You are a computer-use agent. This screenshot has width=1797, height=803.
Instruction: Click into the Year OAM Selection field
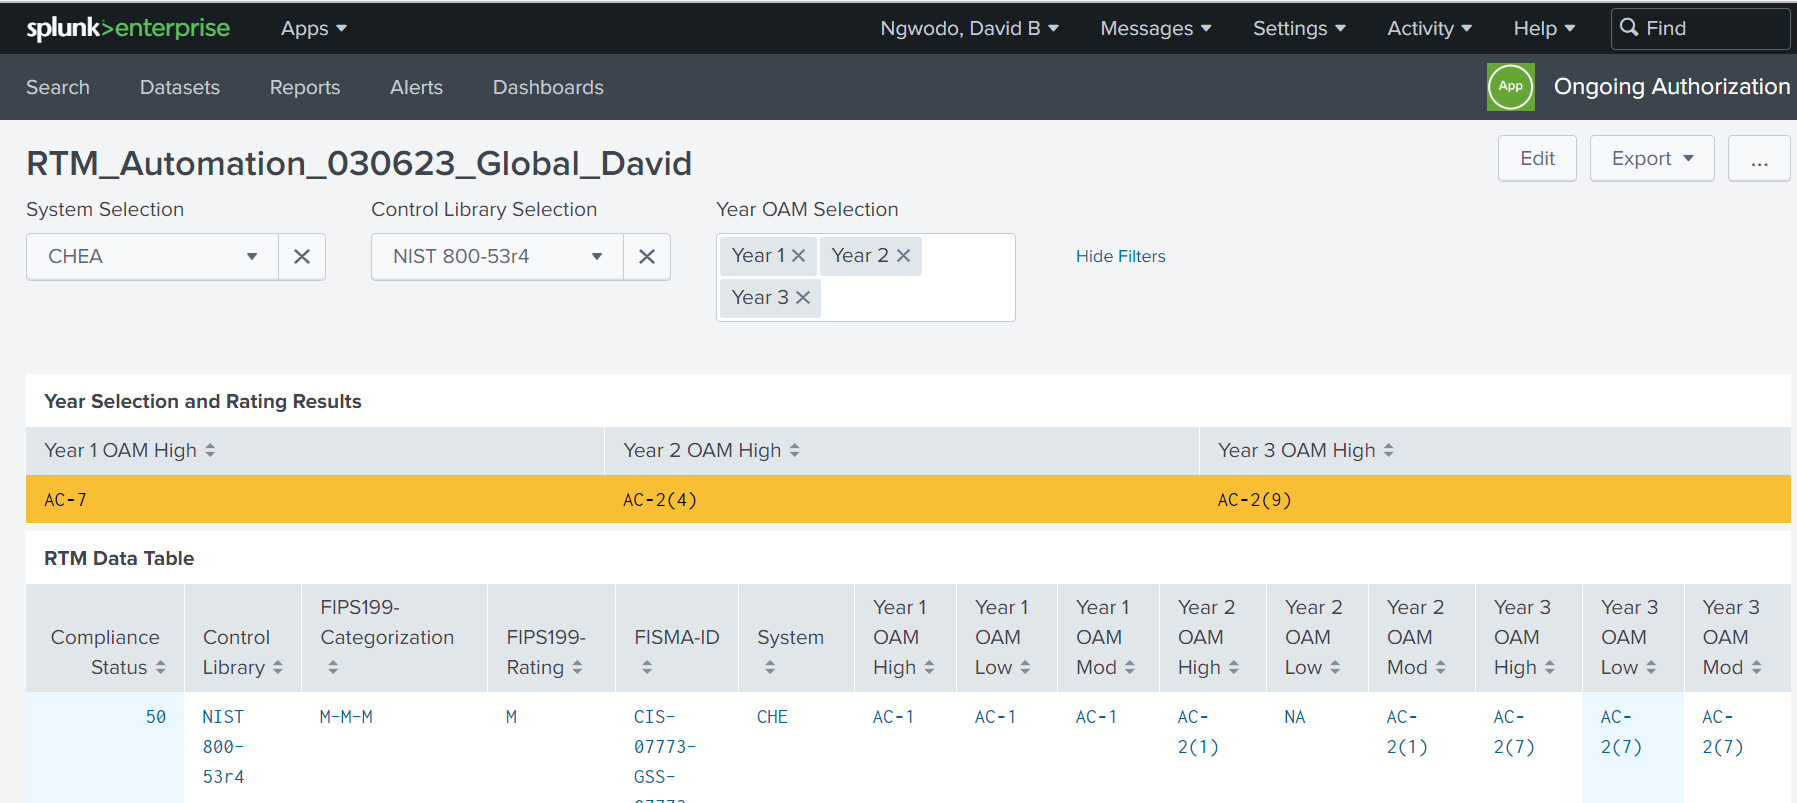tap(915, 298)
